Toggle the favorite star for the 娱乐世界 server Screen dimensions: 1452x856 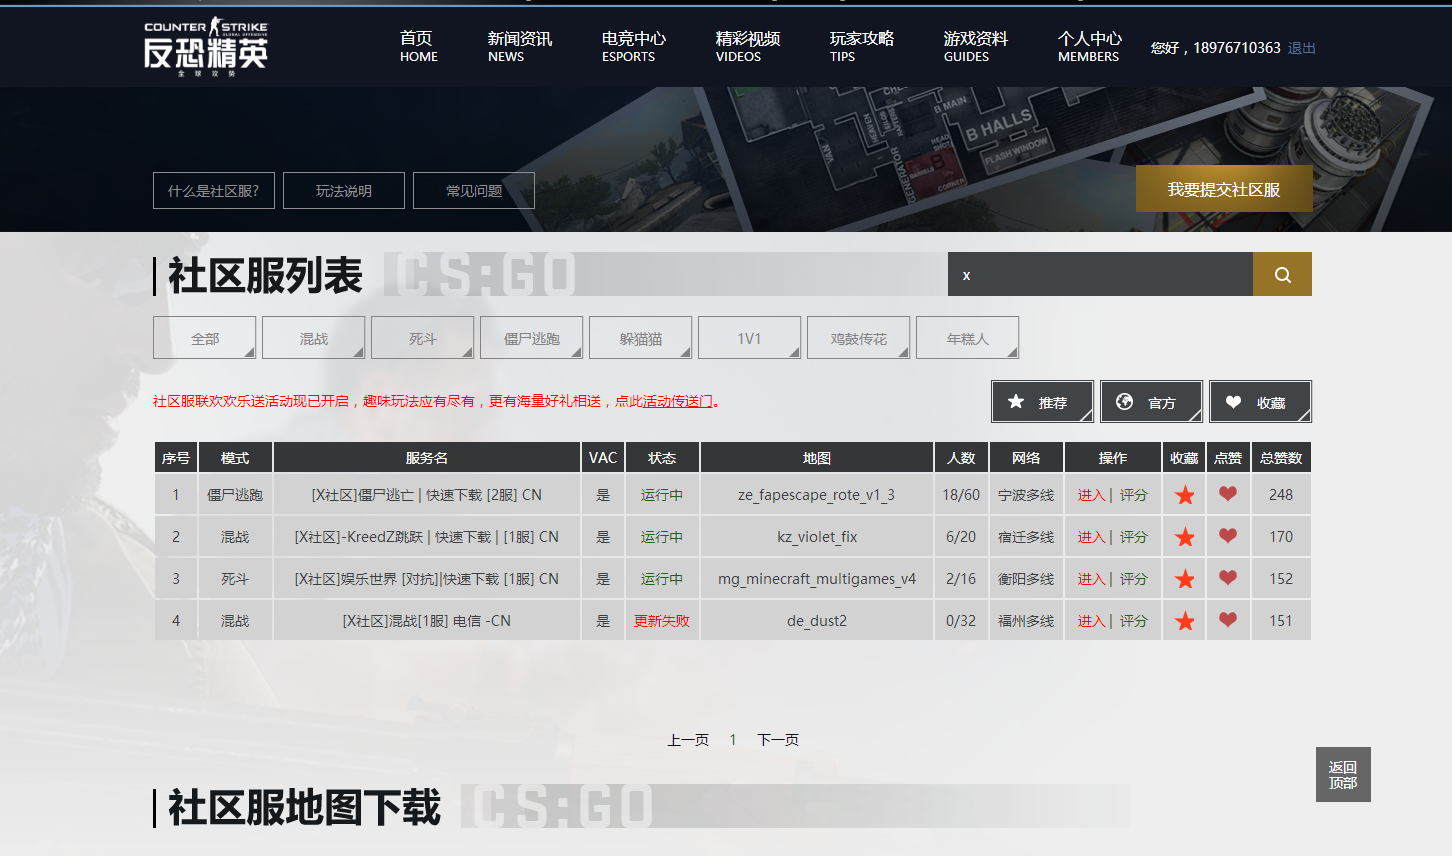[1184, 578]
